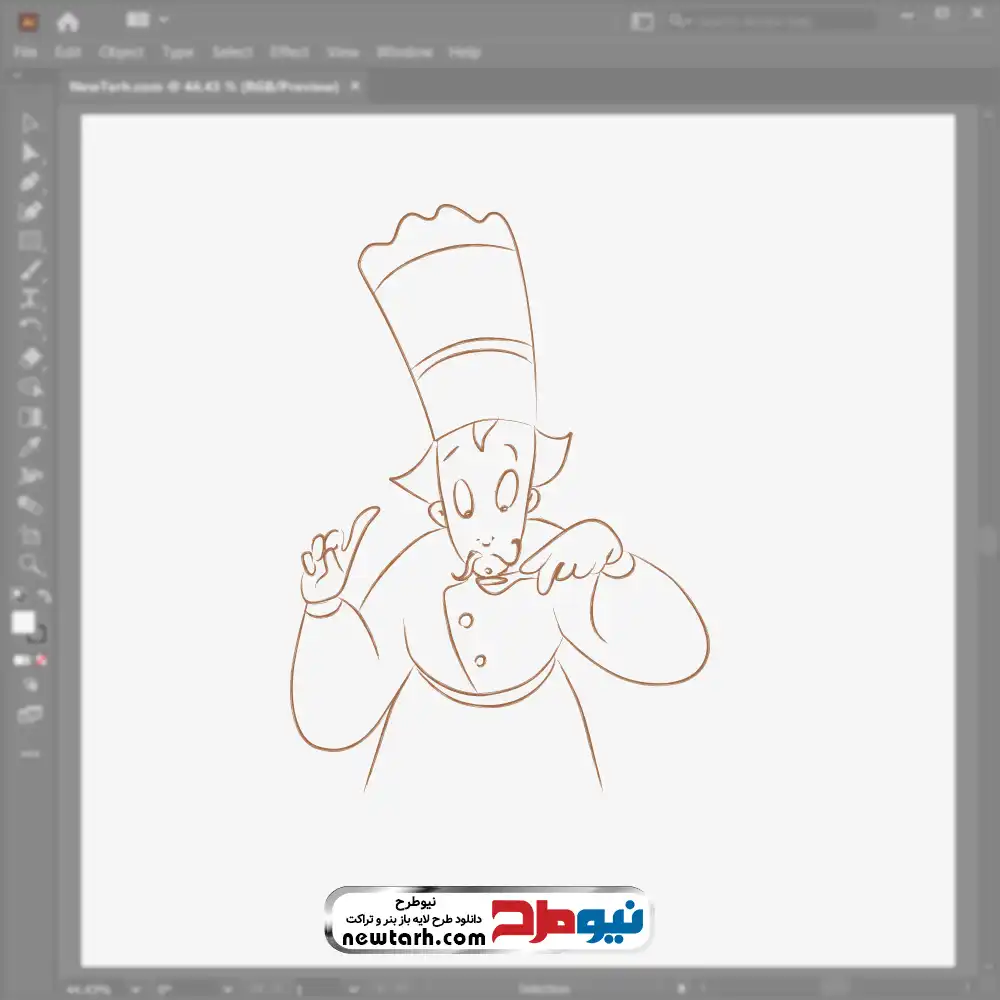Select the Direct Selection tool
The width and height of the screenshot is (1000, 1000).
(x=30, y=153)
